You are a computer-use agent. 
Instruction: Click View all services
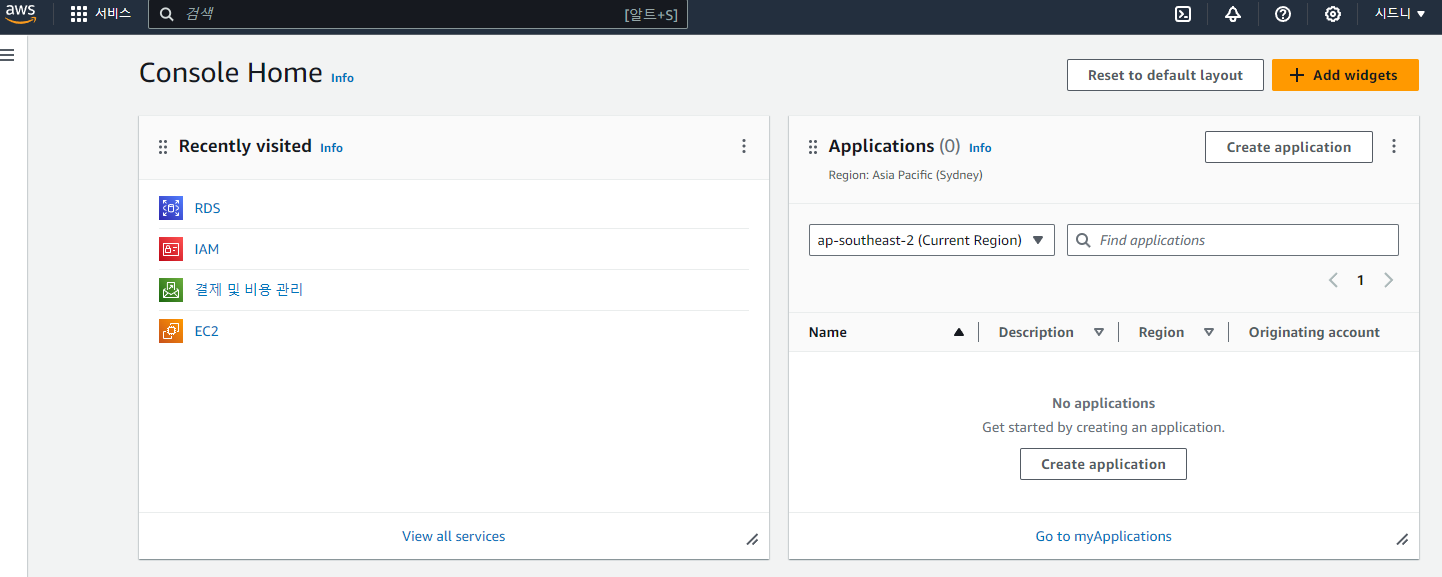pyautogui.click(x=453, y=536)
